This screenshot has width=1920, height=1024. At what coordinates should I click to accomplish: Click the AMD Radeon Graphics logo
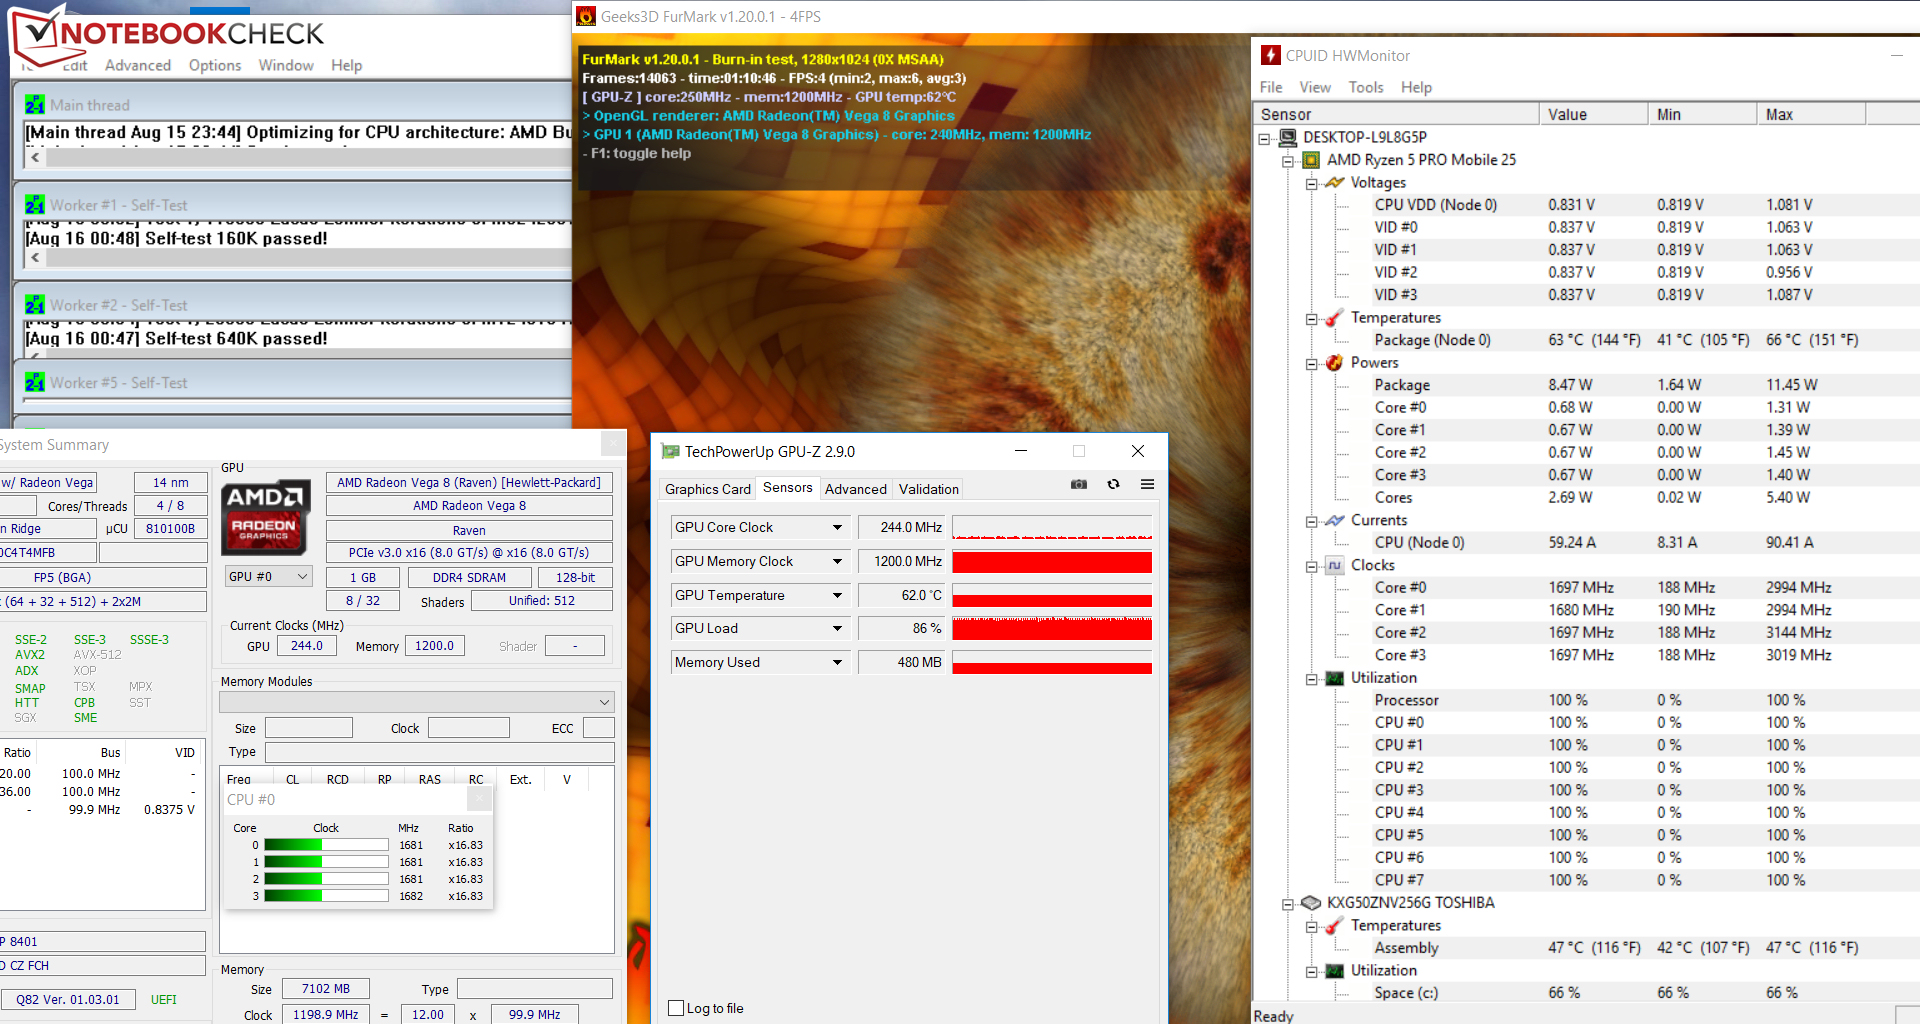tap(265, 518)
